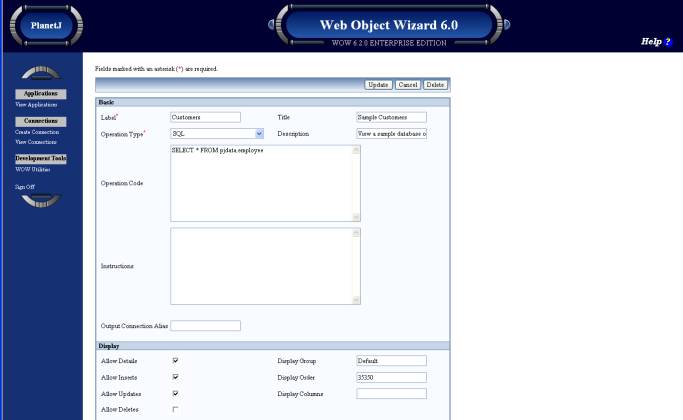
Task: Click the Operation Code scrollbar down arrow
Action: point(356,217)
